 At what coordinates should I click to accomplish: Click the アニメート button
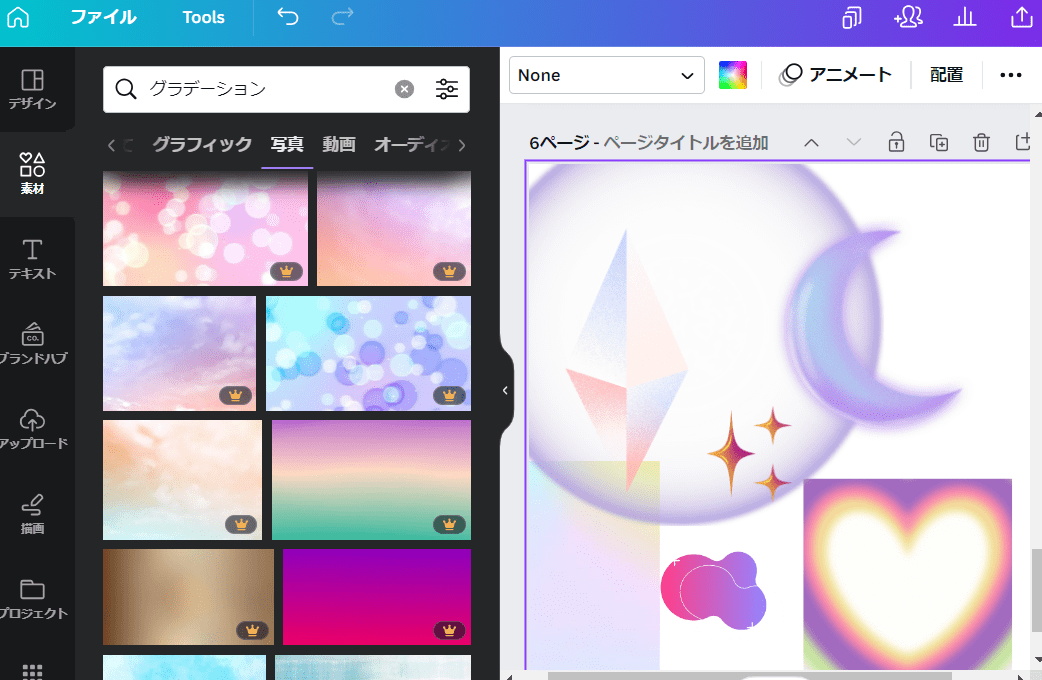click(836, 75)
